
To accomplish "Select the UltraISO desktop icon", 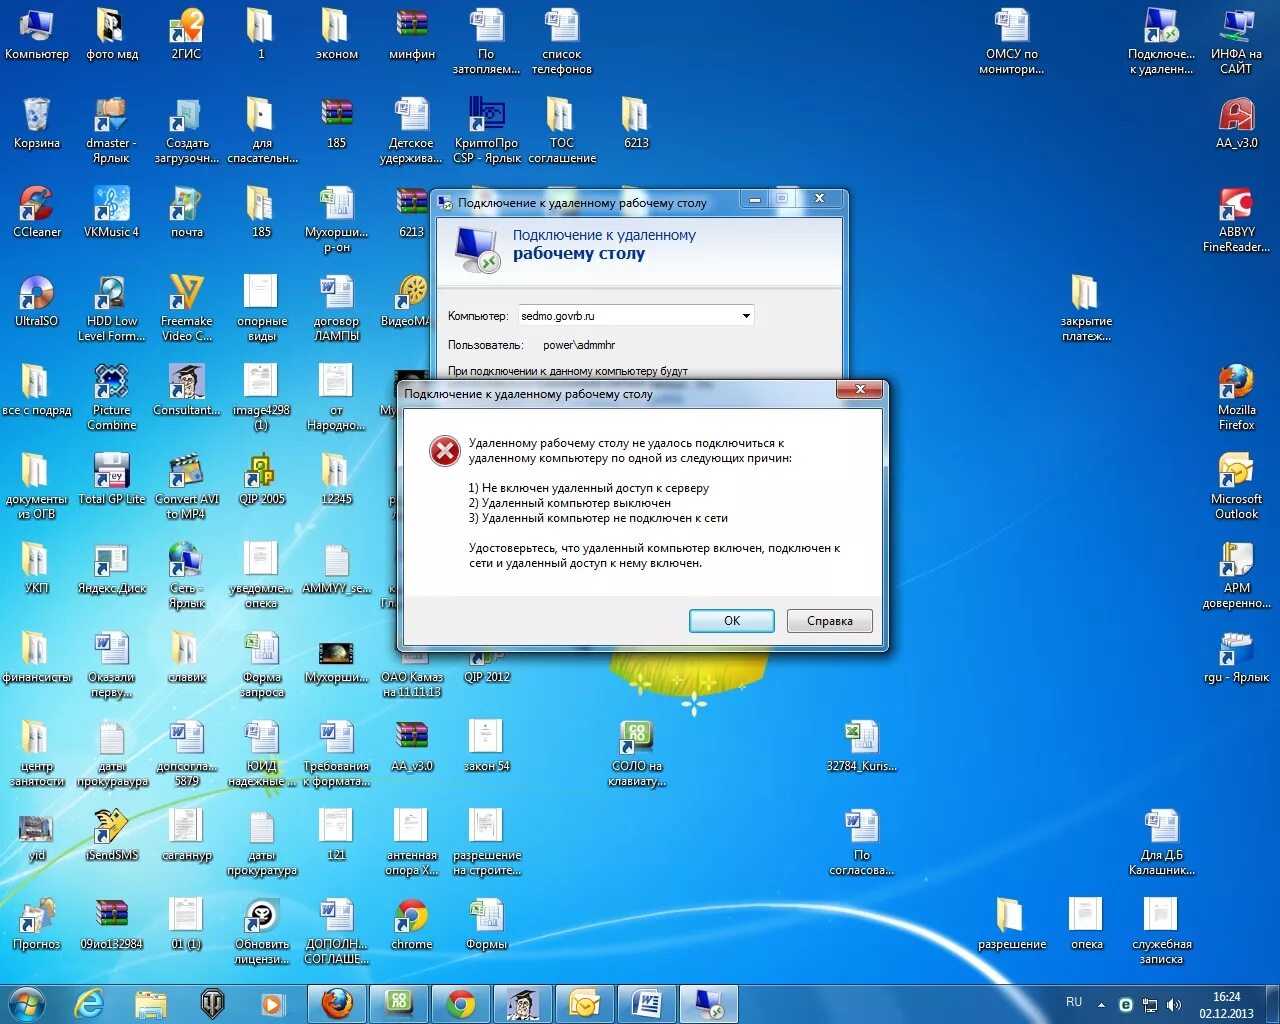I will pyautogui.click(x=37, y=301).
